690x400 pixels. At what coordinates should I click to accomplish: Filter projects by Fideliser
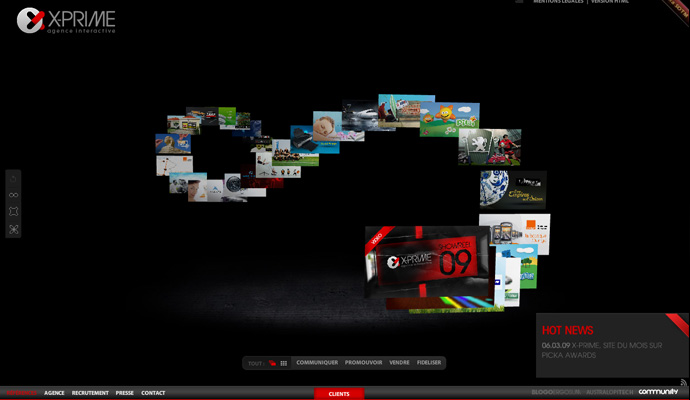429,363
